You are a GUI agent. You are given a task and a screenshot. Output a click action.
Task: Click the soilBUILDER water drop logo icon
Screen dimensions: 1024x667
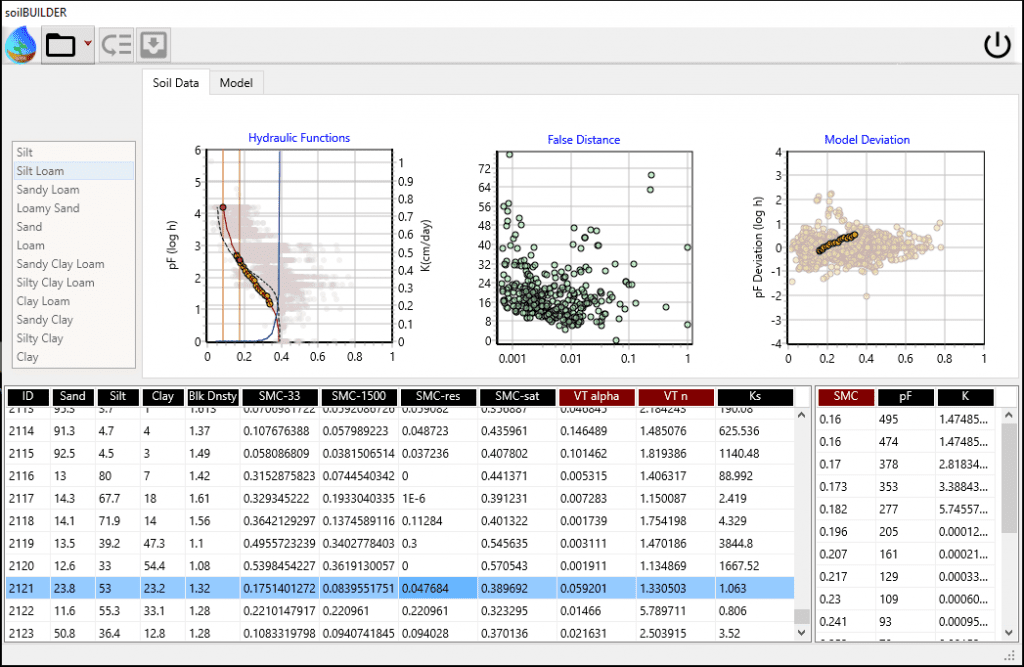[21, 44]
